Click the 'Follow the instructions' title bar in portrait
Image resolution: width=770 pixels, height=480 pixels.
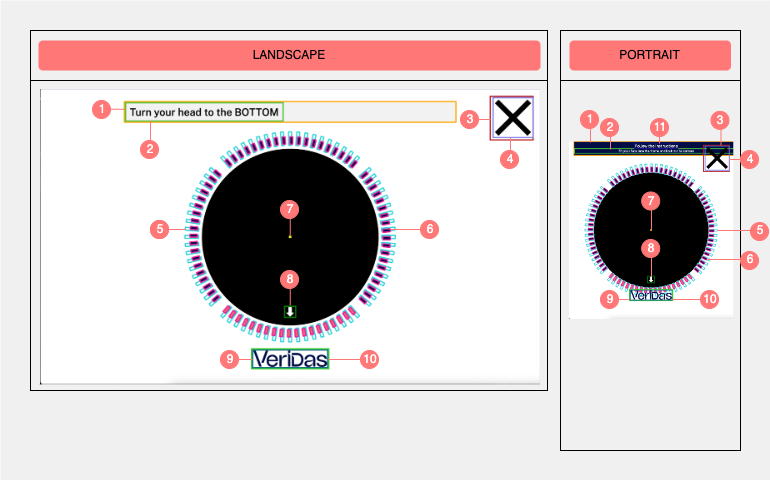pos(654,145)
